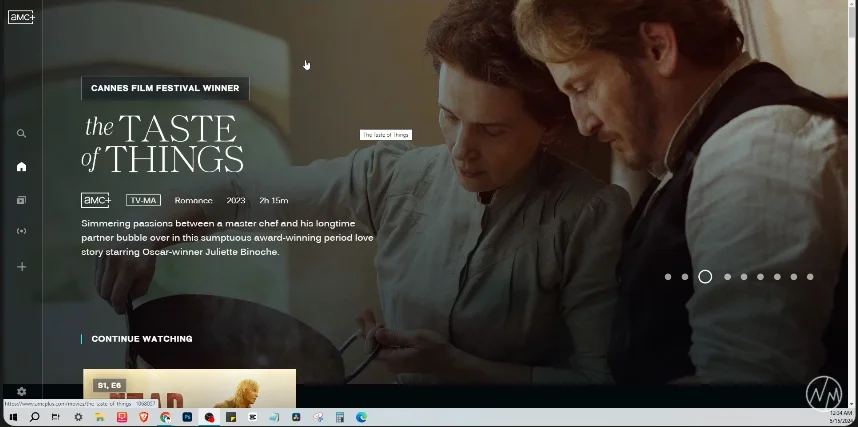This screenshot has height=427, width=858.
Task: Open The Taste of Things title logo
Action: tap(163, 143)
